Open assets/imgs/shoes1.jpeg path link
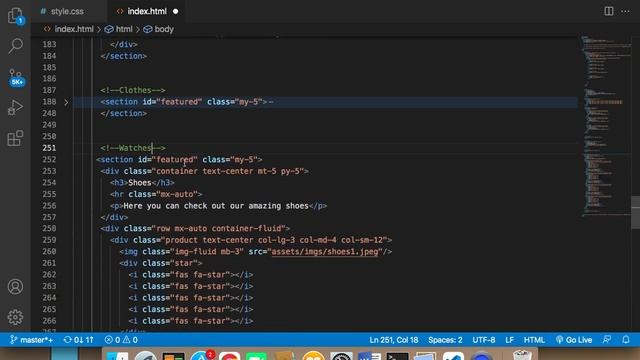Viewport: 640px width, 360px height. [x=325, y=252]
